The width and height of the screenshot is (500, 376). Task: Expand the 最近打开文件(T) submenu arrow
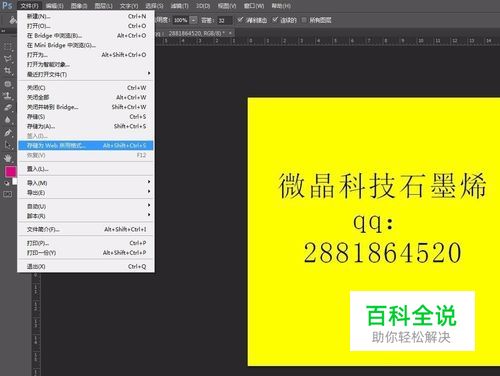click(x=149, y=73)
